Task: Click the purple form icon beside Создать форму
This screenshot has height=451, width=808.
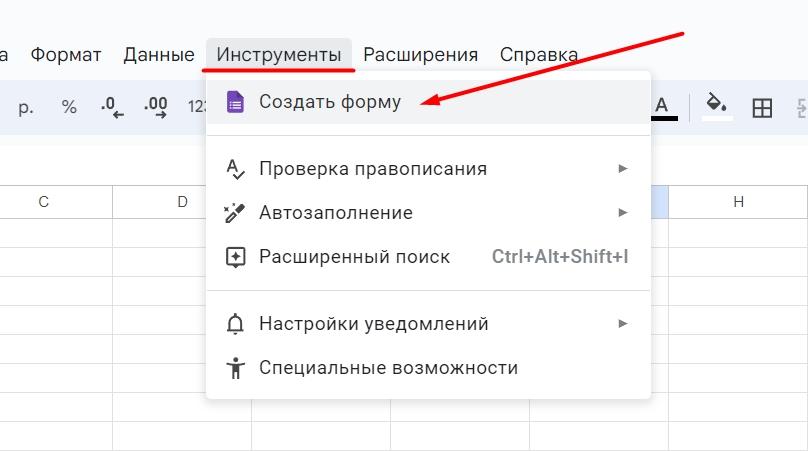Action: (x=235, y=102)
